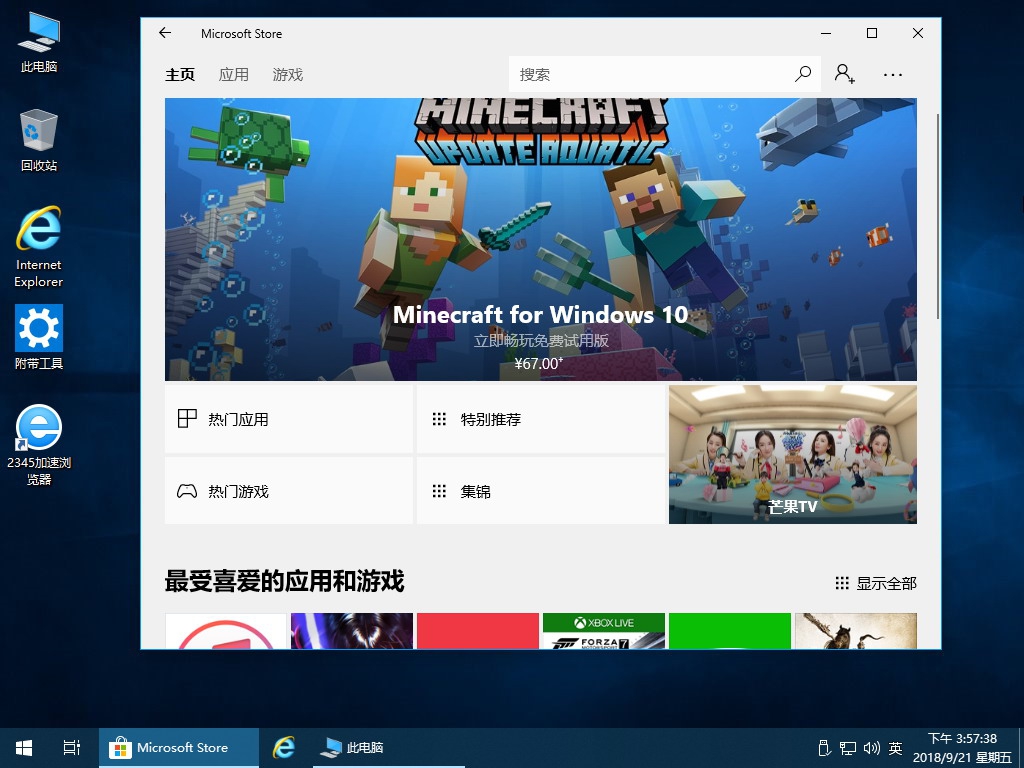Open the volume speaker tray icon

(x=871, y=748)
